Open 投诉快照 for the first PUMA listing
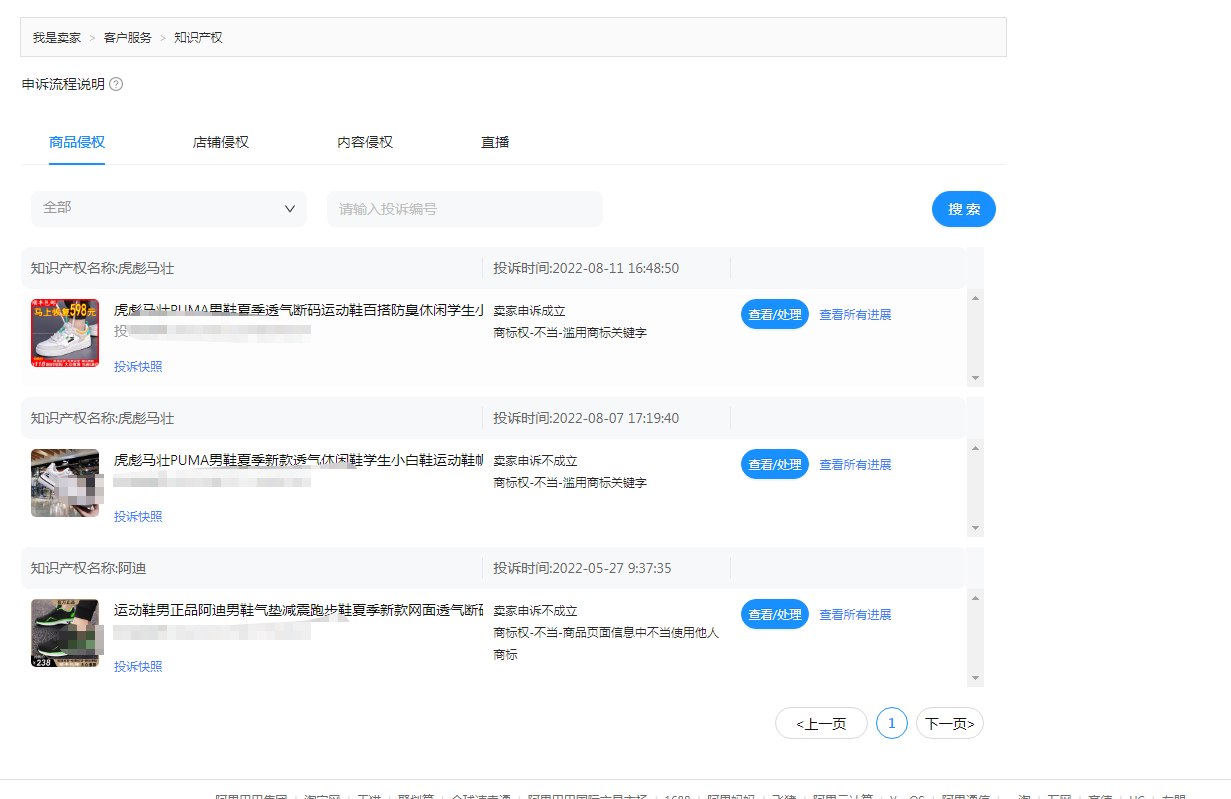This screenshot has width=1231, height=799. click(138, 366)
